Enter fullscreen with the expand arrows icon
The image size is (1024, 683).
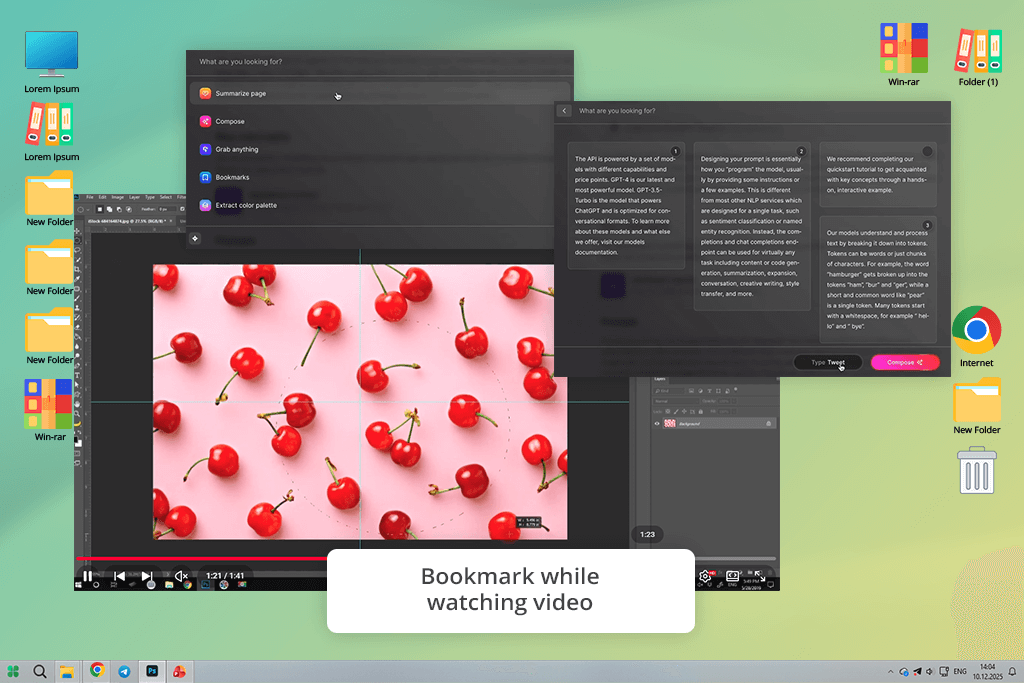[x=759, y=575]
